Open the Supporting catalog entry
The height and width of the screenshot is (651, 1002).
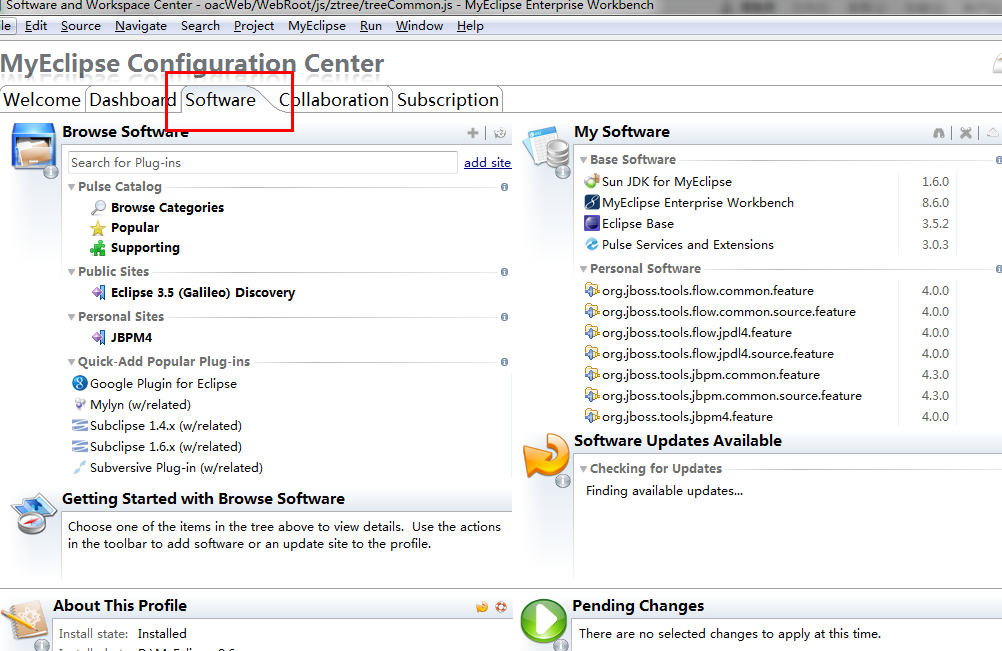[145, 248]
